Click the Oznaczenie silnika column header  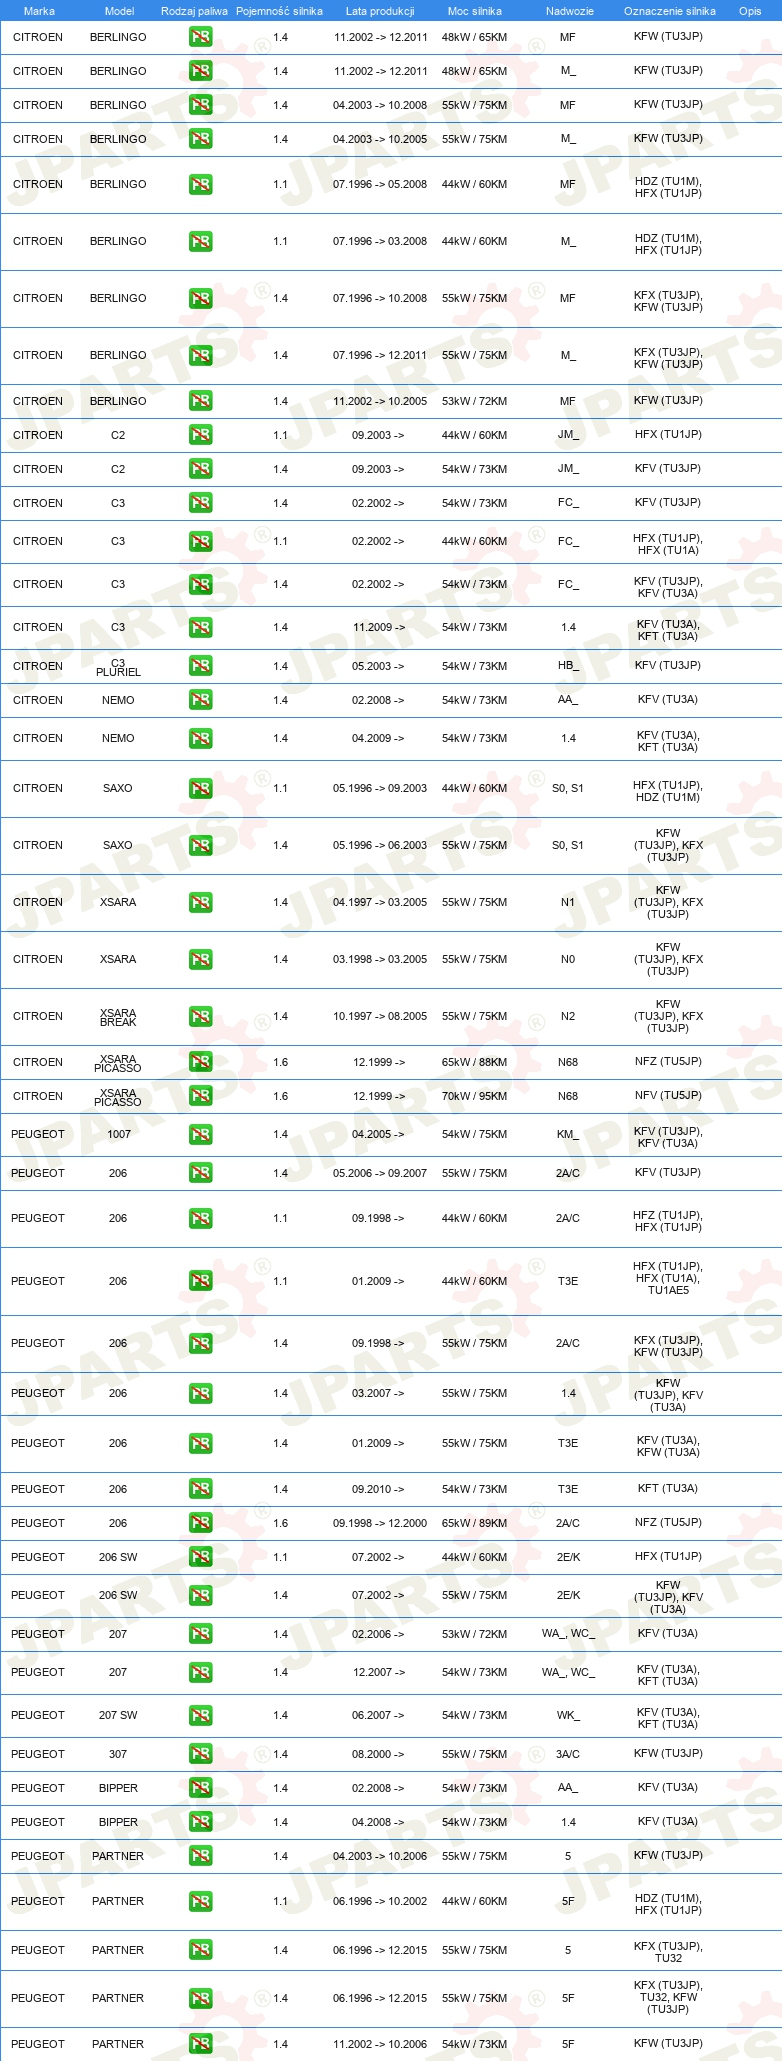670,11
